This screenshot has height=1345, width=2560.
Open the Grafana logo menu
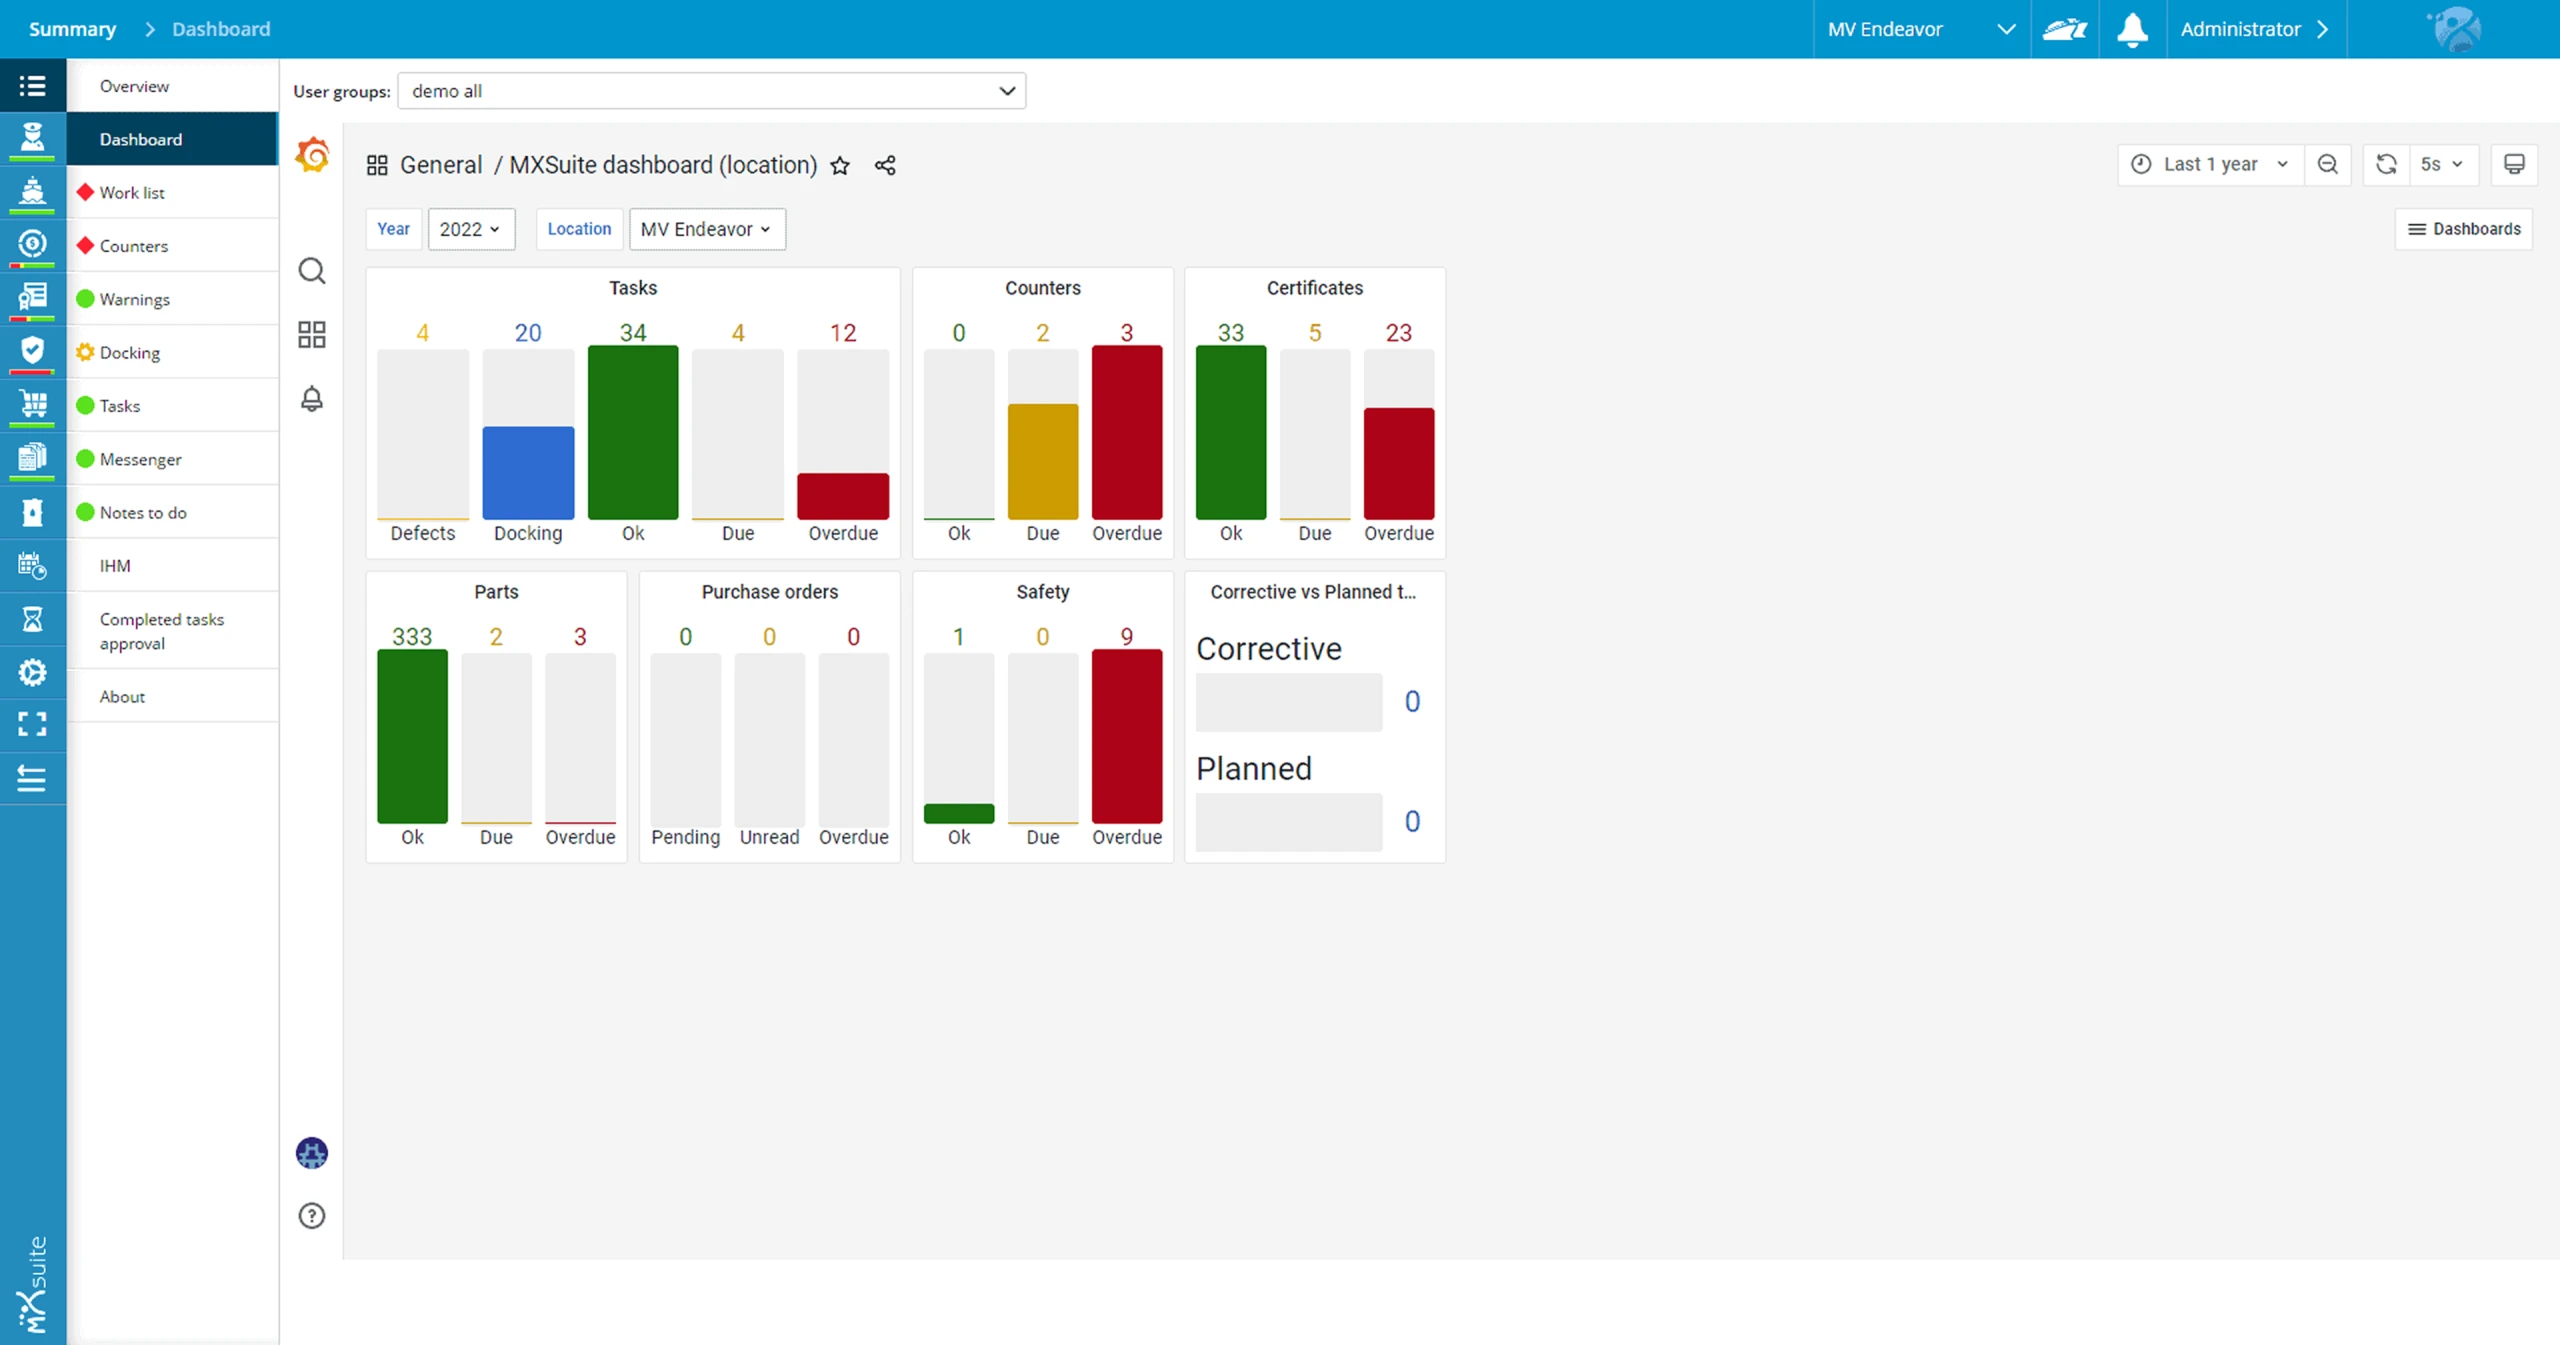[312, 156]
